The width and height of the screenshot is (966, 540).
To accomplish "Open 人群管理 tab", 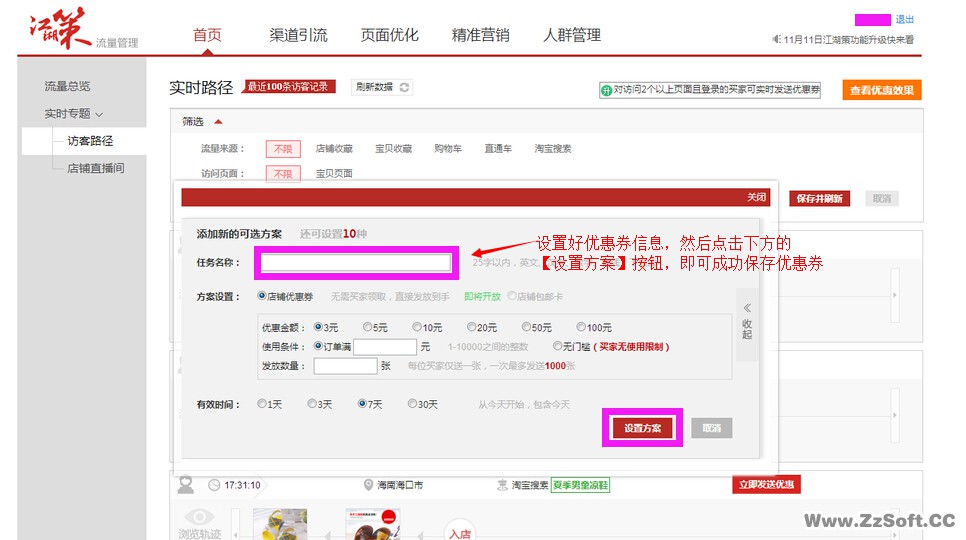I will 572,35.
